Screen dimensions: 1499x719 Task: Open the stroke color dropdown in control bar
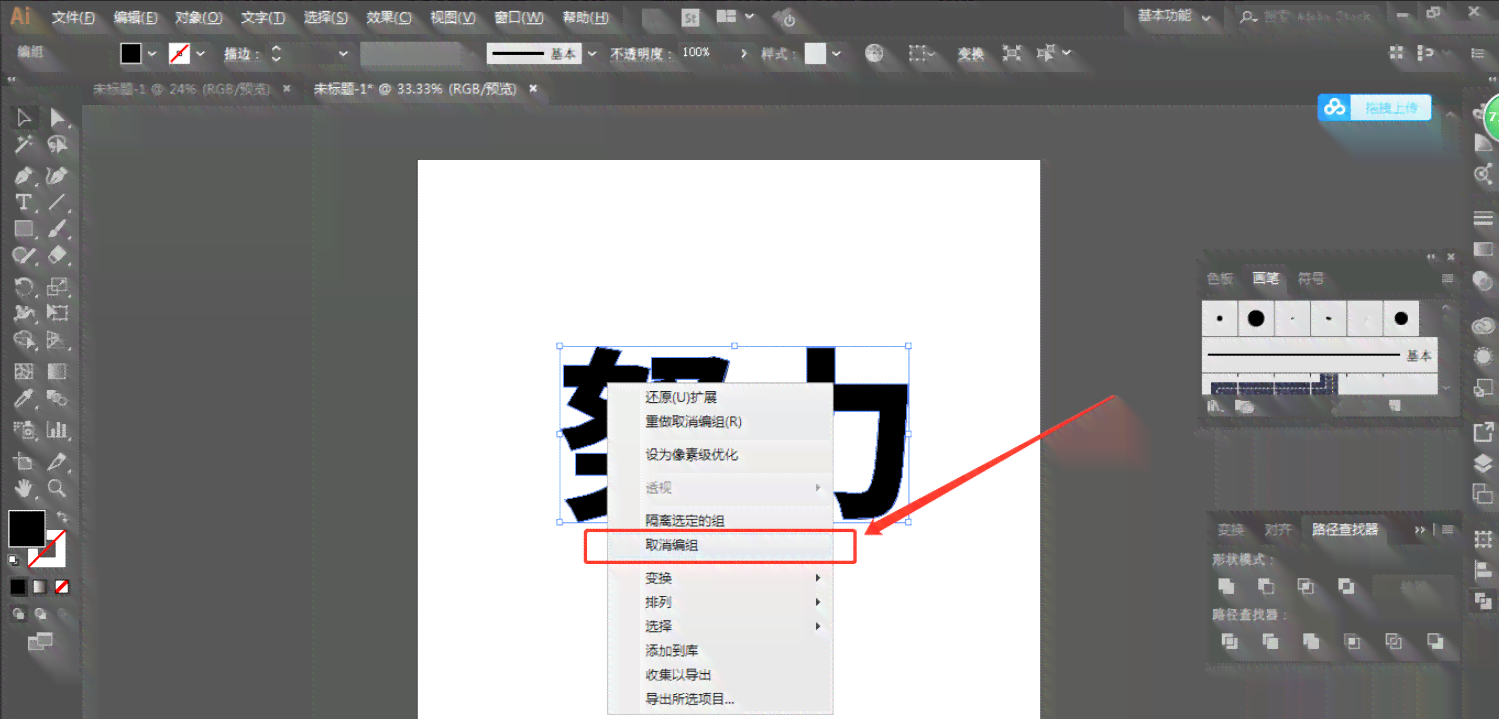coord(200,54)
